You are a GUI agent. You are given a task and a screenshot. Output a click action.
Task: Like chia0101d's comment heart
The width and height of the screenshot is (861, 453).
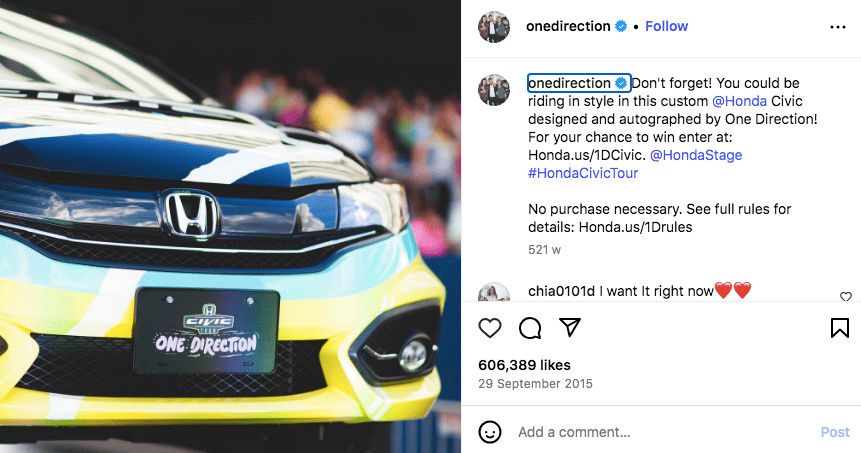(x=846, y=297)
